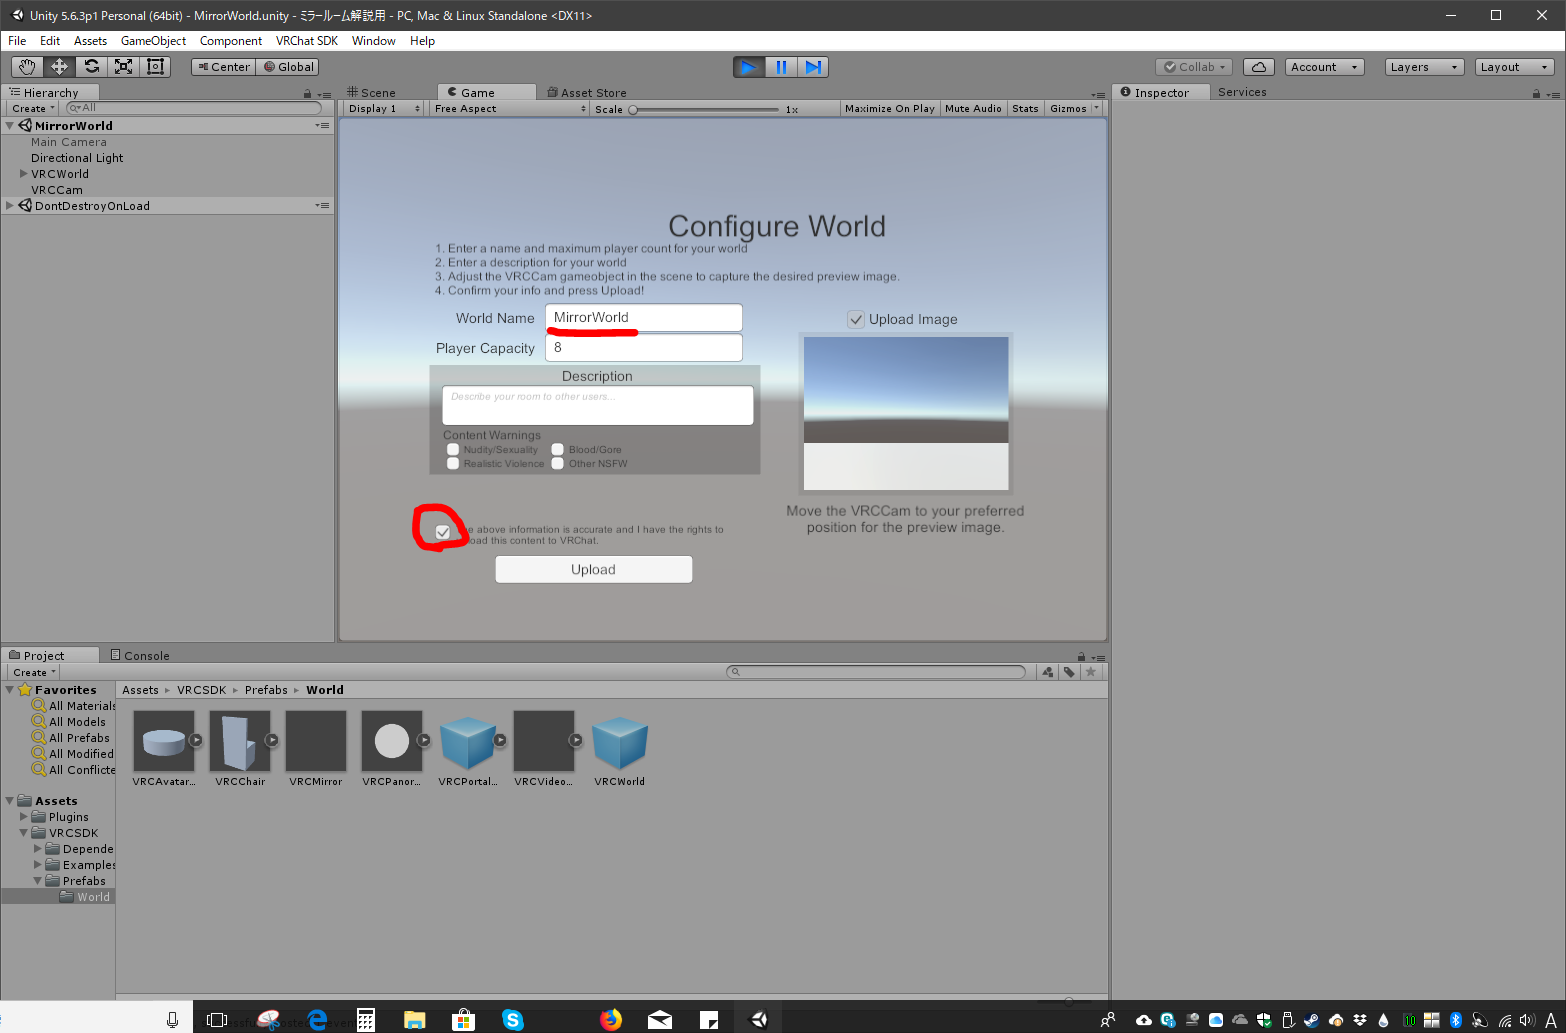
Task: Select the VRCChair prefab asset
Action: click(240, 749)
